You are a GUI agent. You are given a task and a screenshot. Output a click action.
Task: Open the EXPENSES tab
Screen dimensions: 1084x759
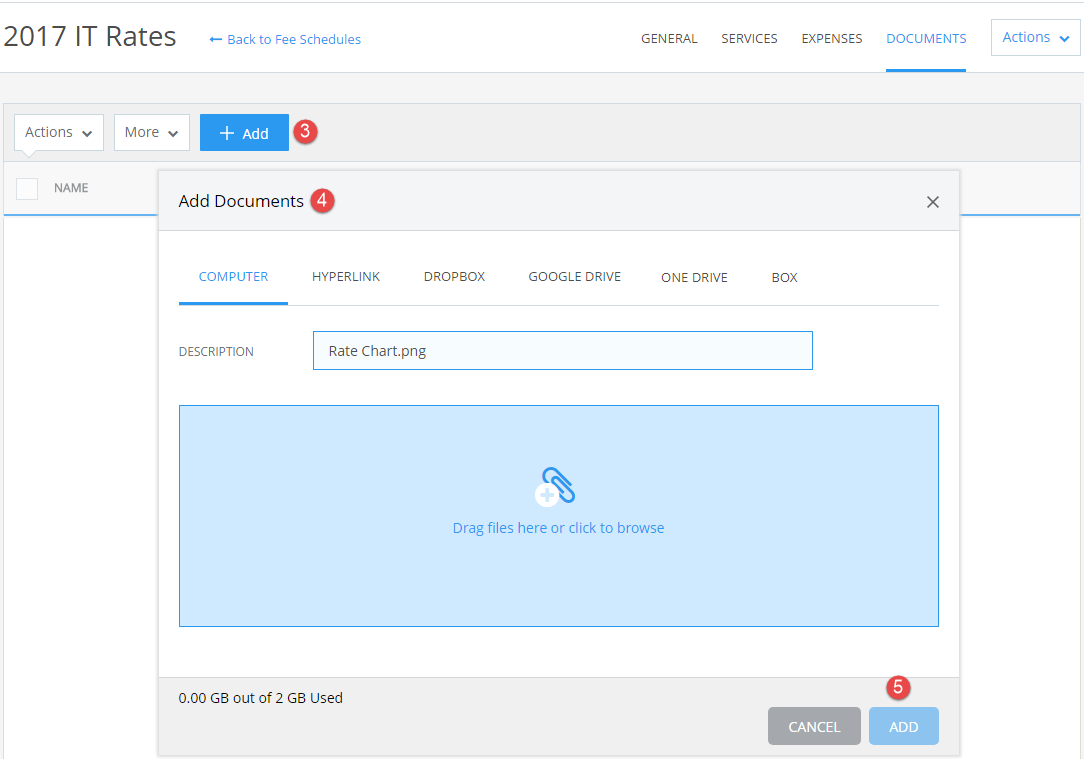click(832, 39)
